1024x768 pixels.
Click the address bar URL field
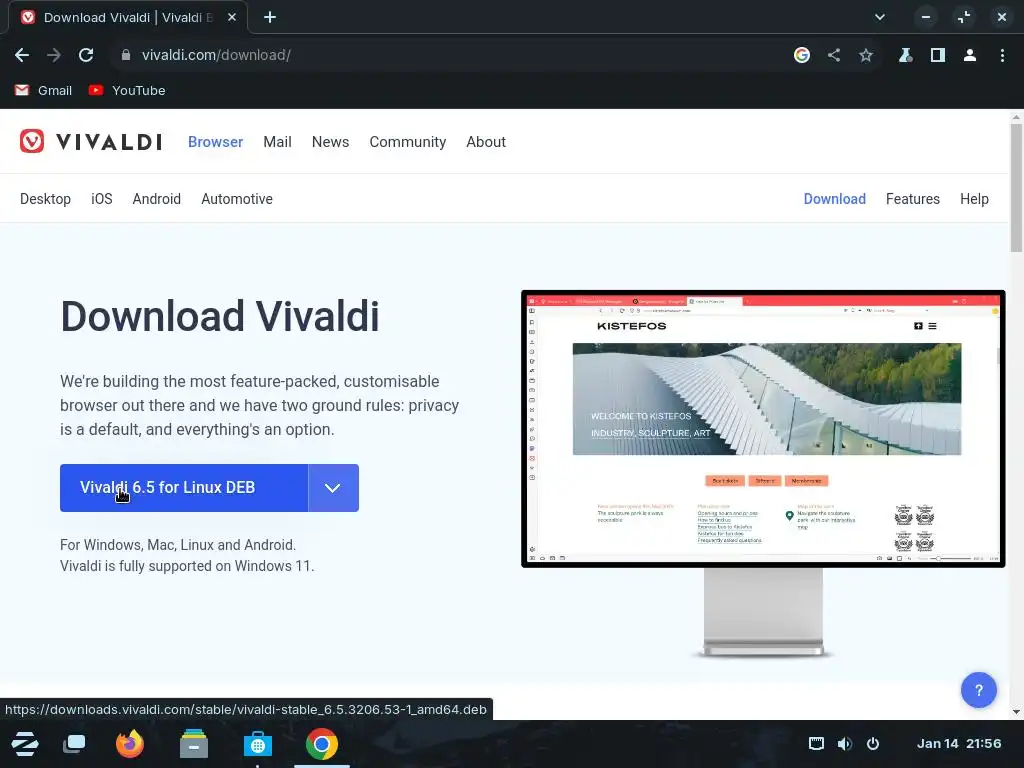coord(451,56)
